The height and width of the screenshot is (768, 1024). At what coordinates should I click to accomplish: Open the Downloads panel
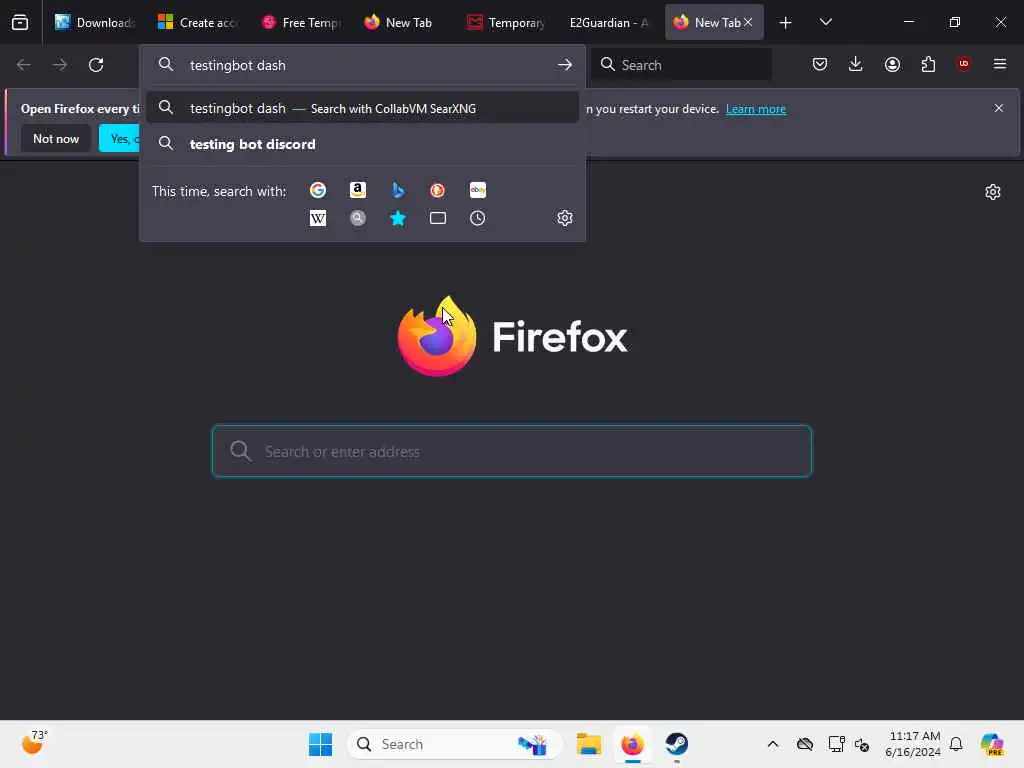pyautogui.click(x=856, y=64)
